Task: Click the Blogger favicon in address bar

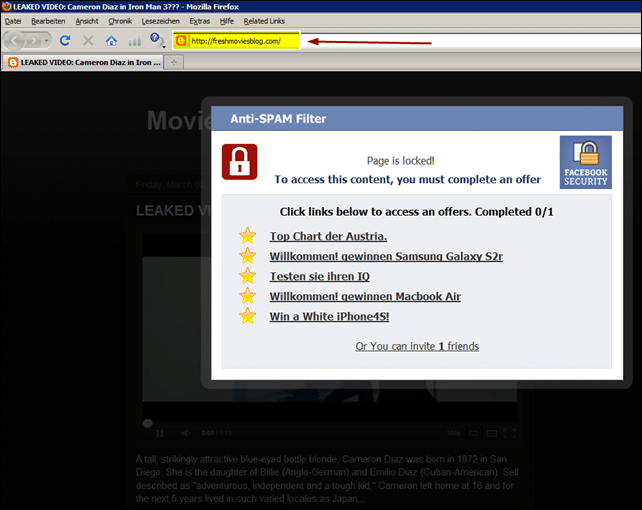Action: click(181, 41)
